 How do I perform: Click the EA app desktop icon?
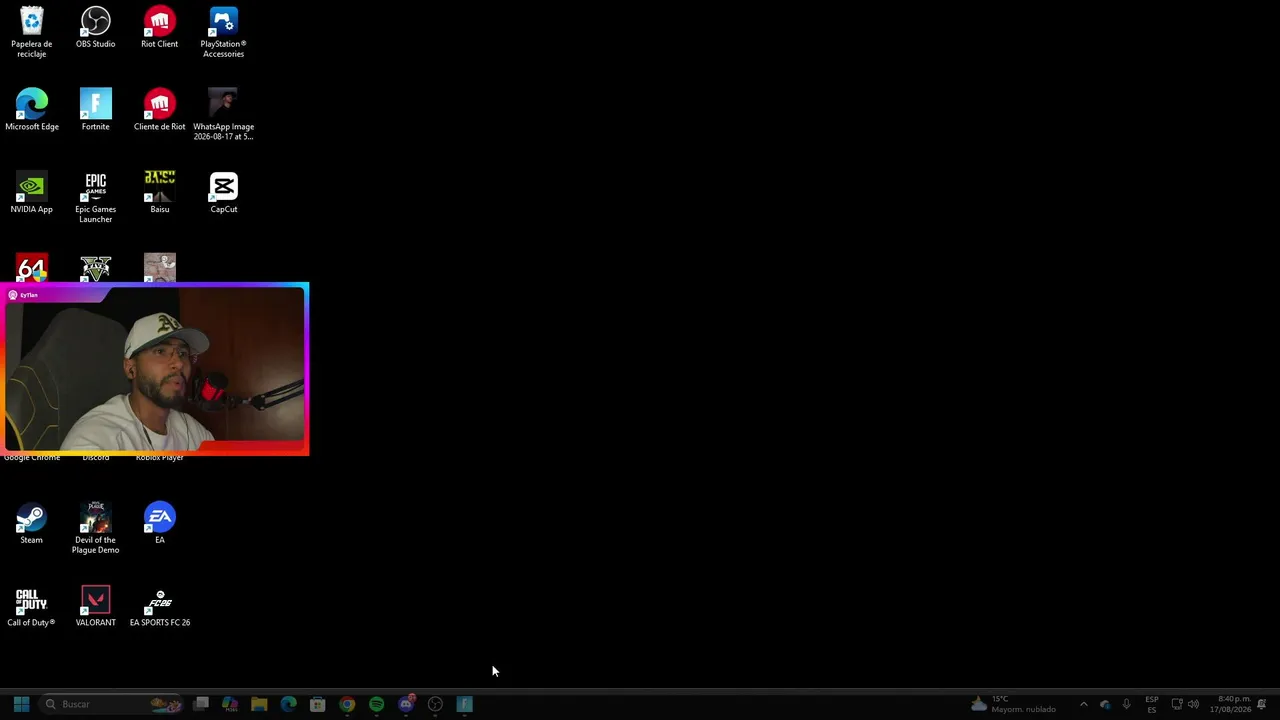[160, 523]
